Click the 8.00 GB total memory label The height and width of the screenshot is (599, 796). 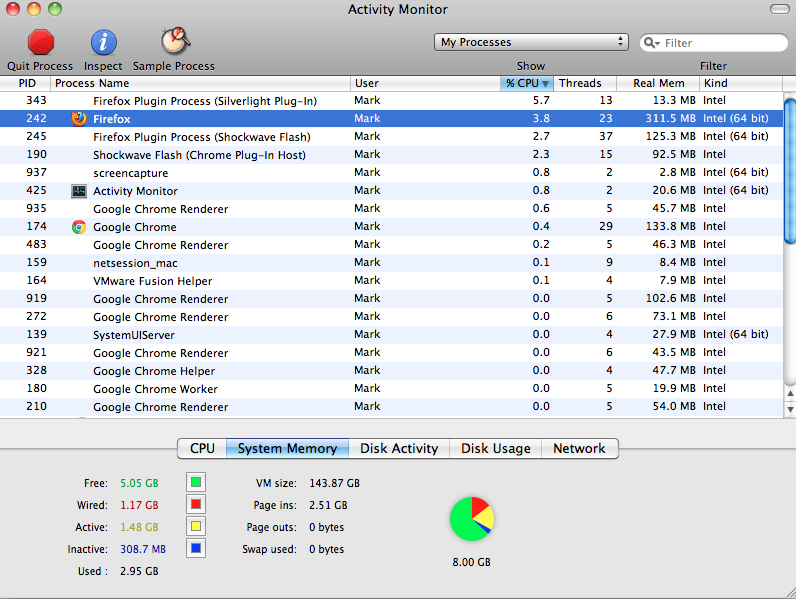(472, 562)
